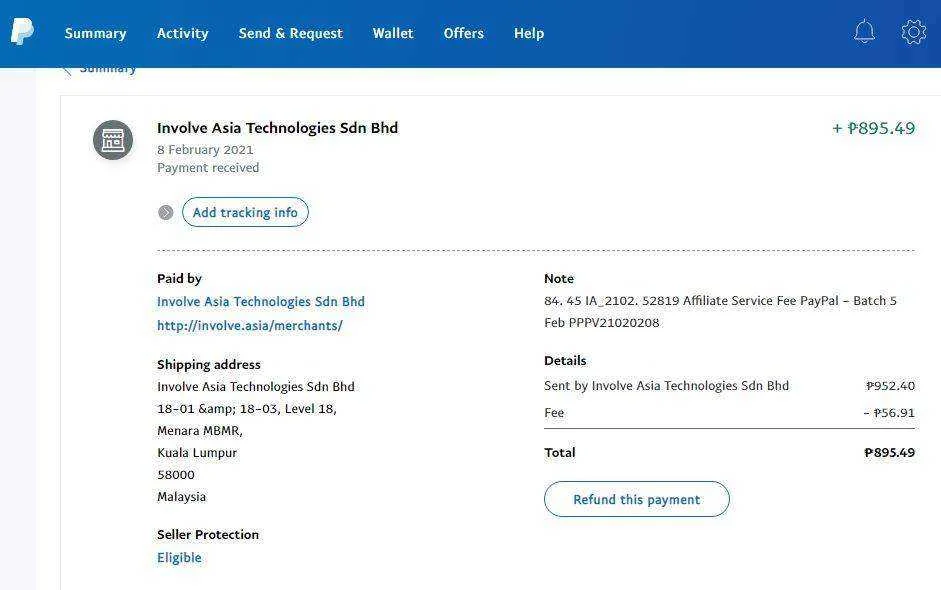Viewport: 941px width, 590px height.
Task: Open the settings gear icon
Action: tap(913, 32)
